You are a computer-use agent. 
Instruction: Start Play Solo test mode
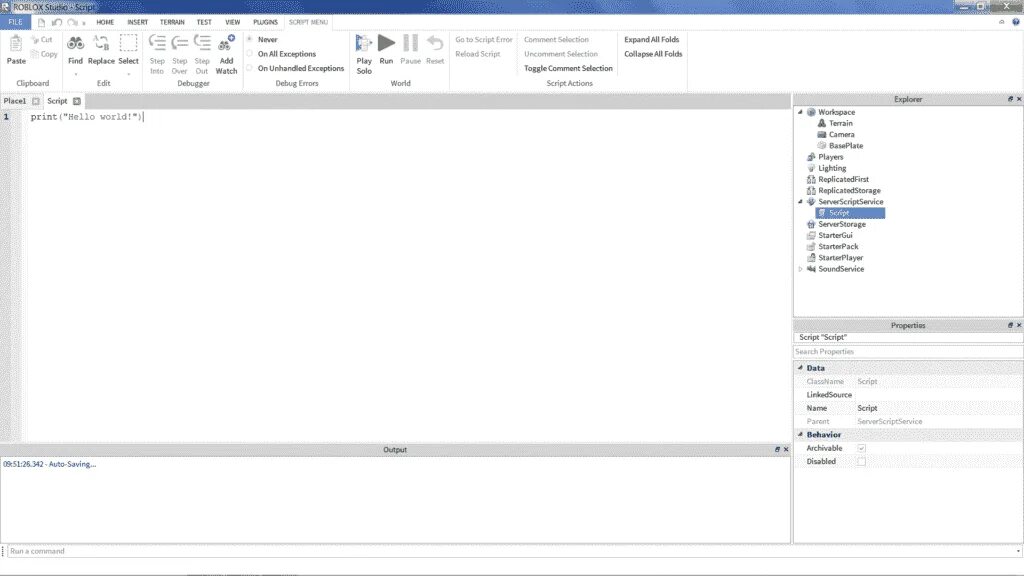click(364, 43)
